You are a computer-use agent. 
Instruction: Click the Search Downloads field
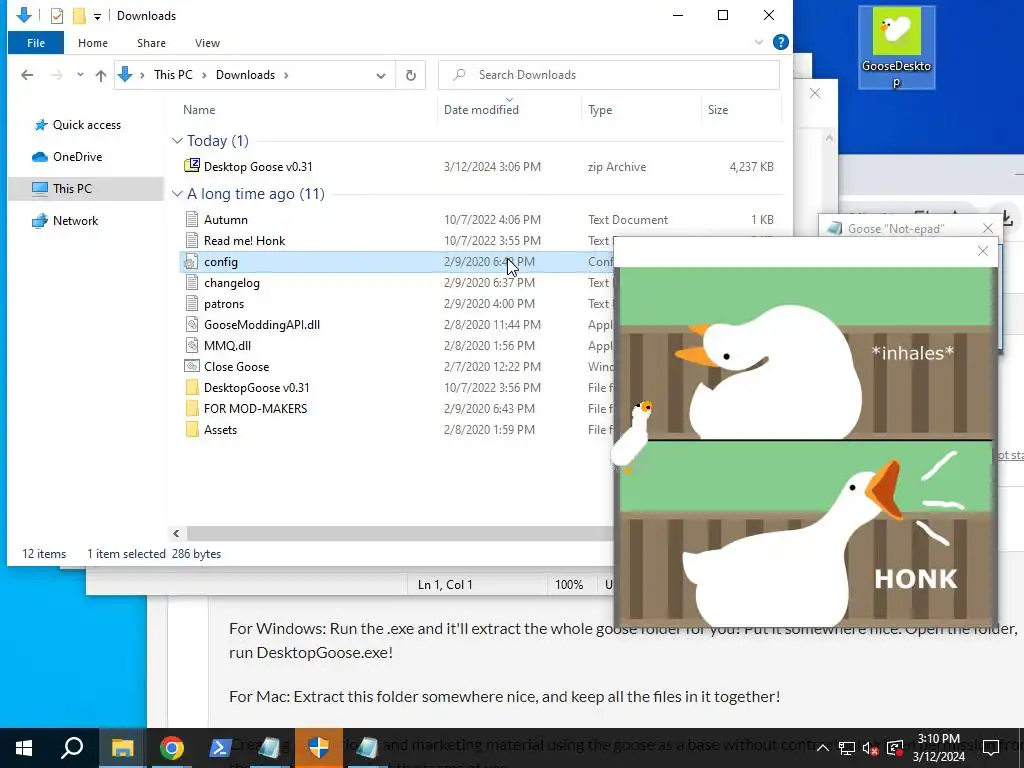609,74
